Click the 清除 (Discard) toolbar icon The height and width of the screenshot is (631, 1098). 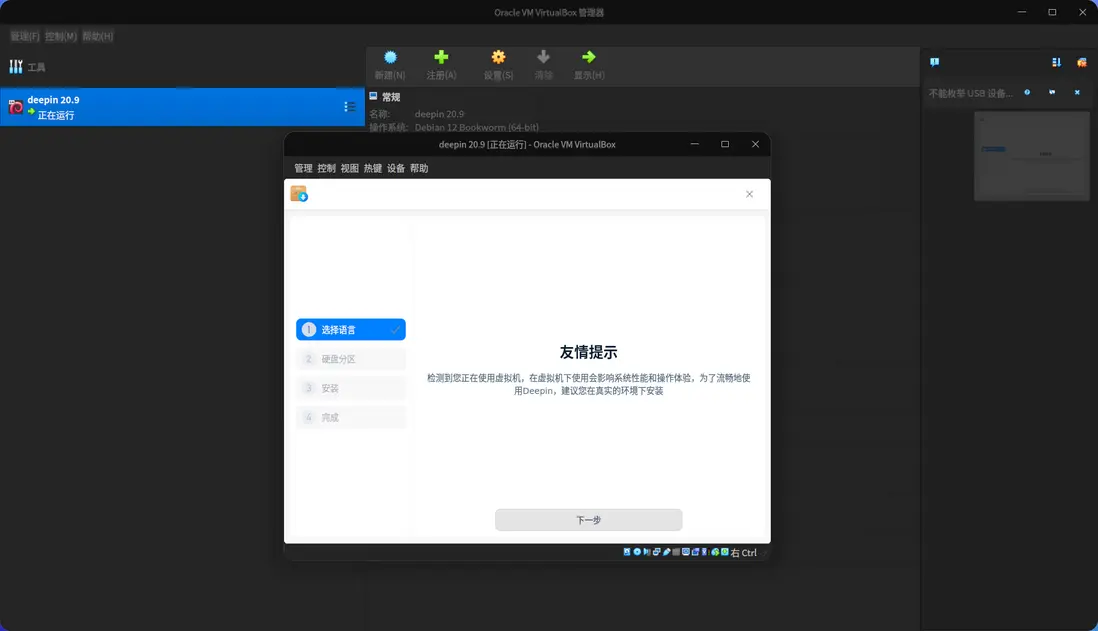point(543,62)
